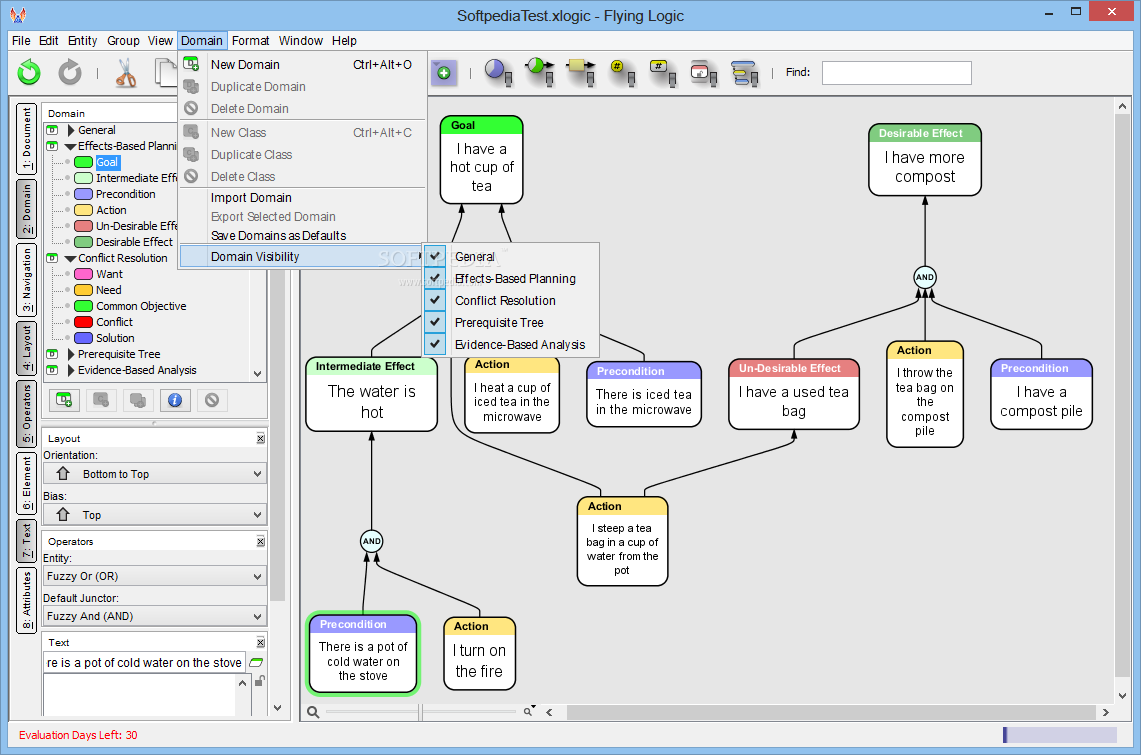Uncheck Conflict Resolution visibility
The image size is (1141, 755).
(434, 300)
